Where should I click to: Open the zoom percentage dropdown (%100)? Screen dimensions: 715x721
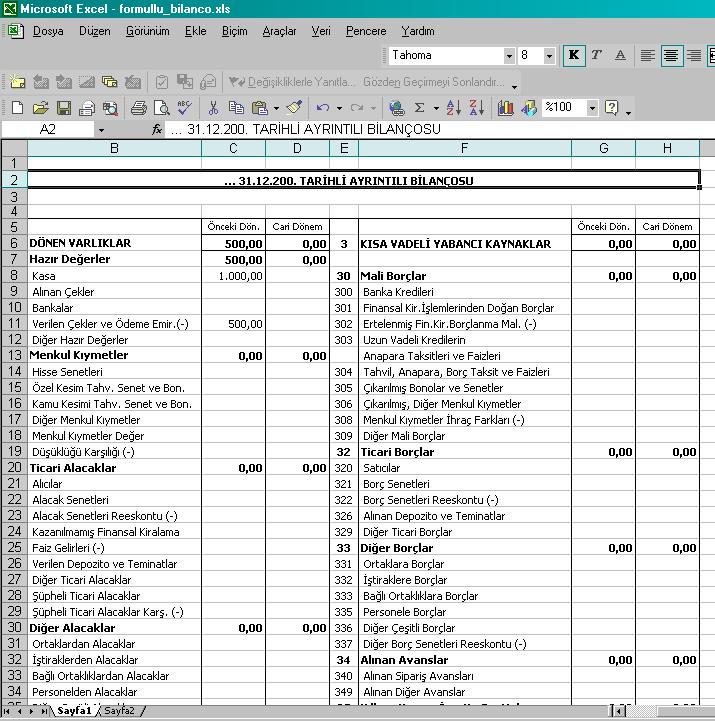[x=592, y=108]
